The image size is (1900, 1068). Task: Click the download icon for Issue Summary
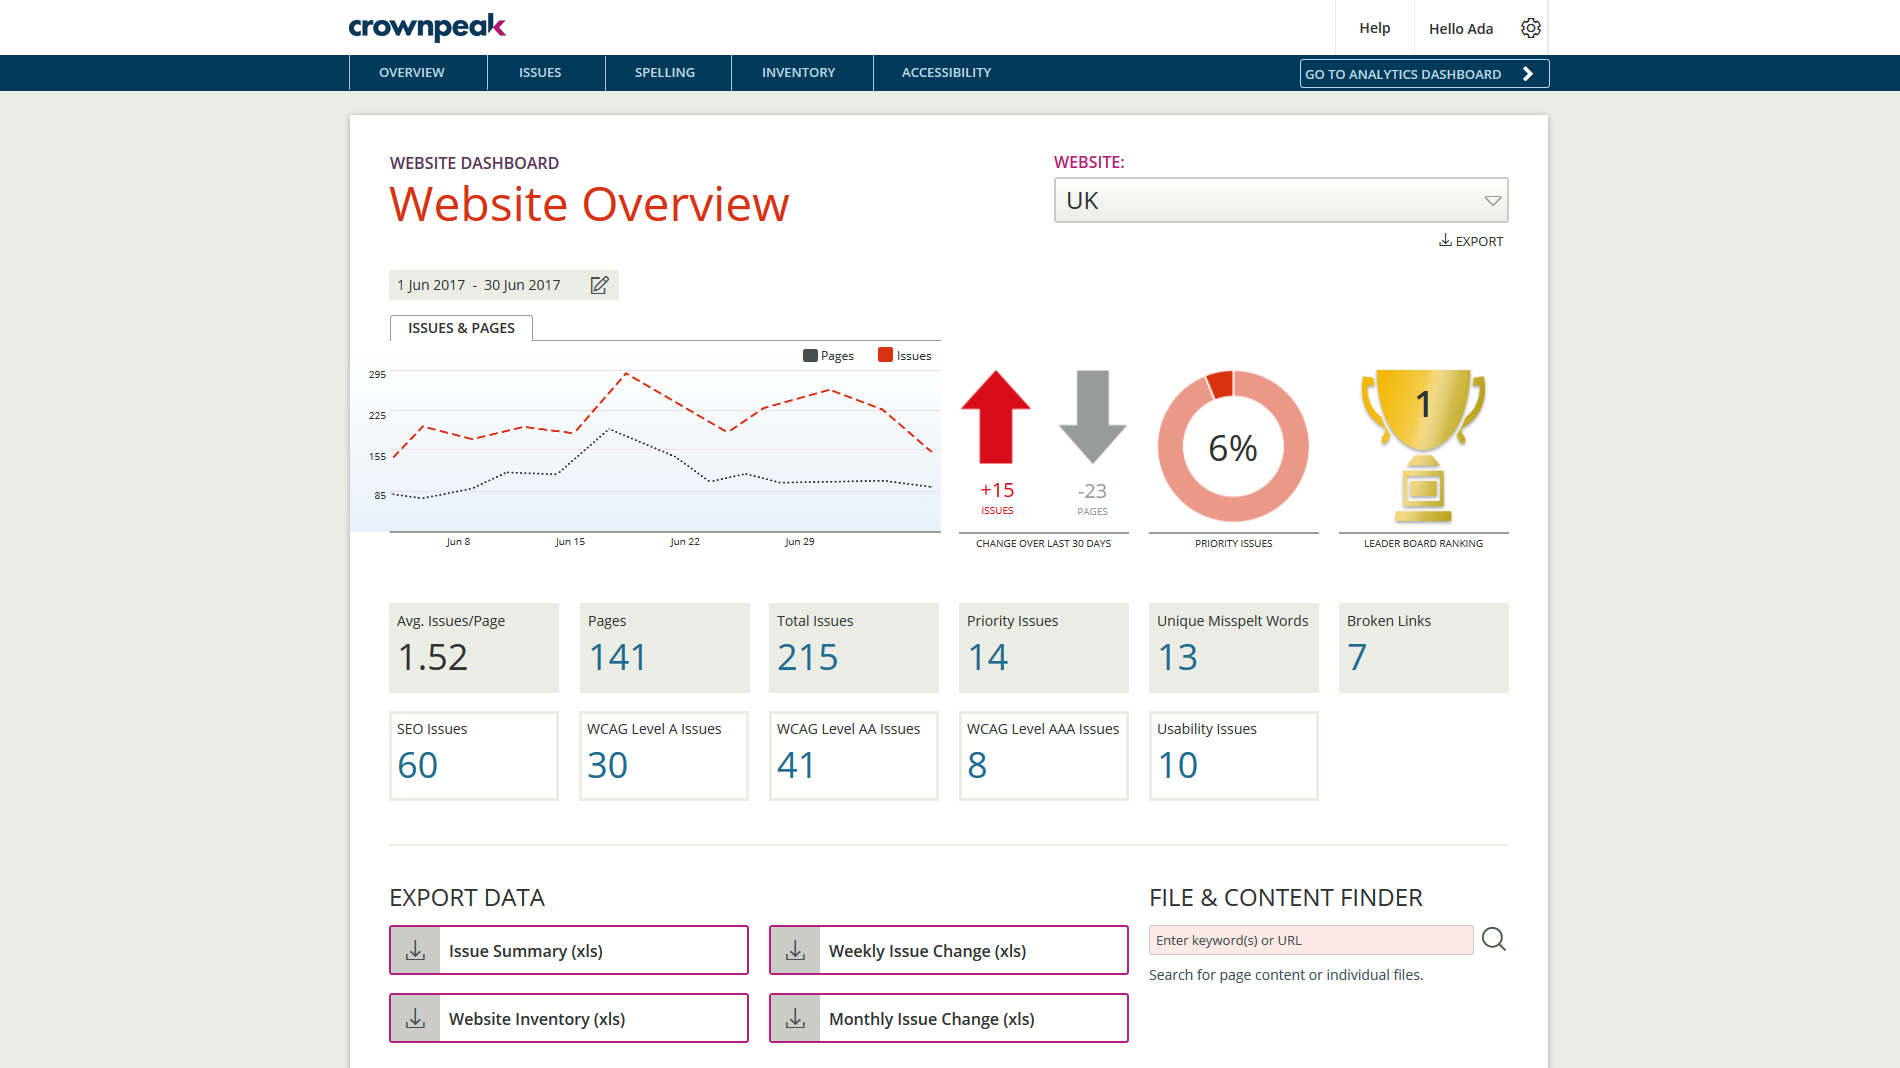point(415,950)
